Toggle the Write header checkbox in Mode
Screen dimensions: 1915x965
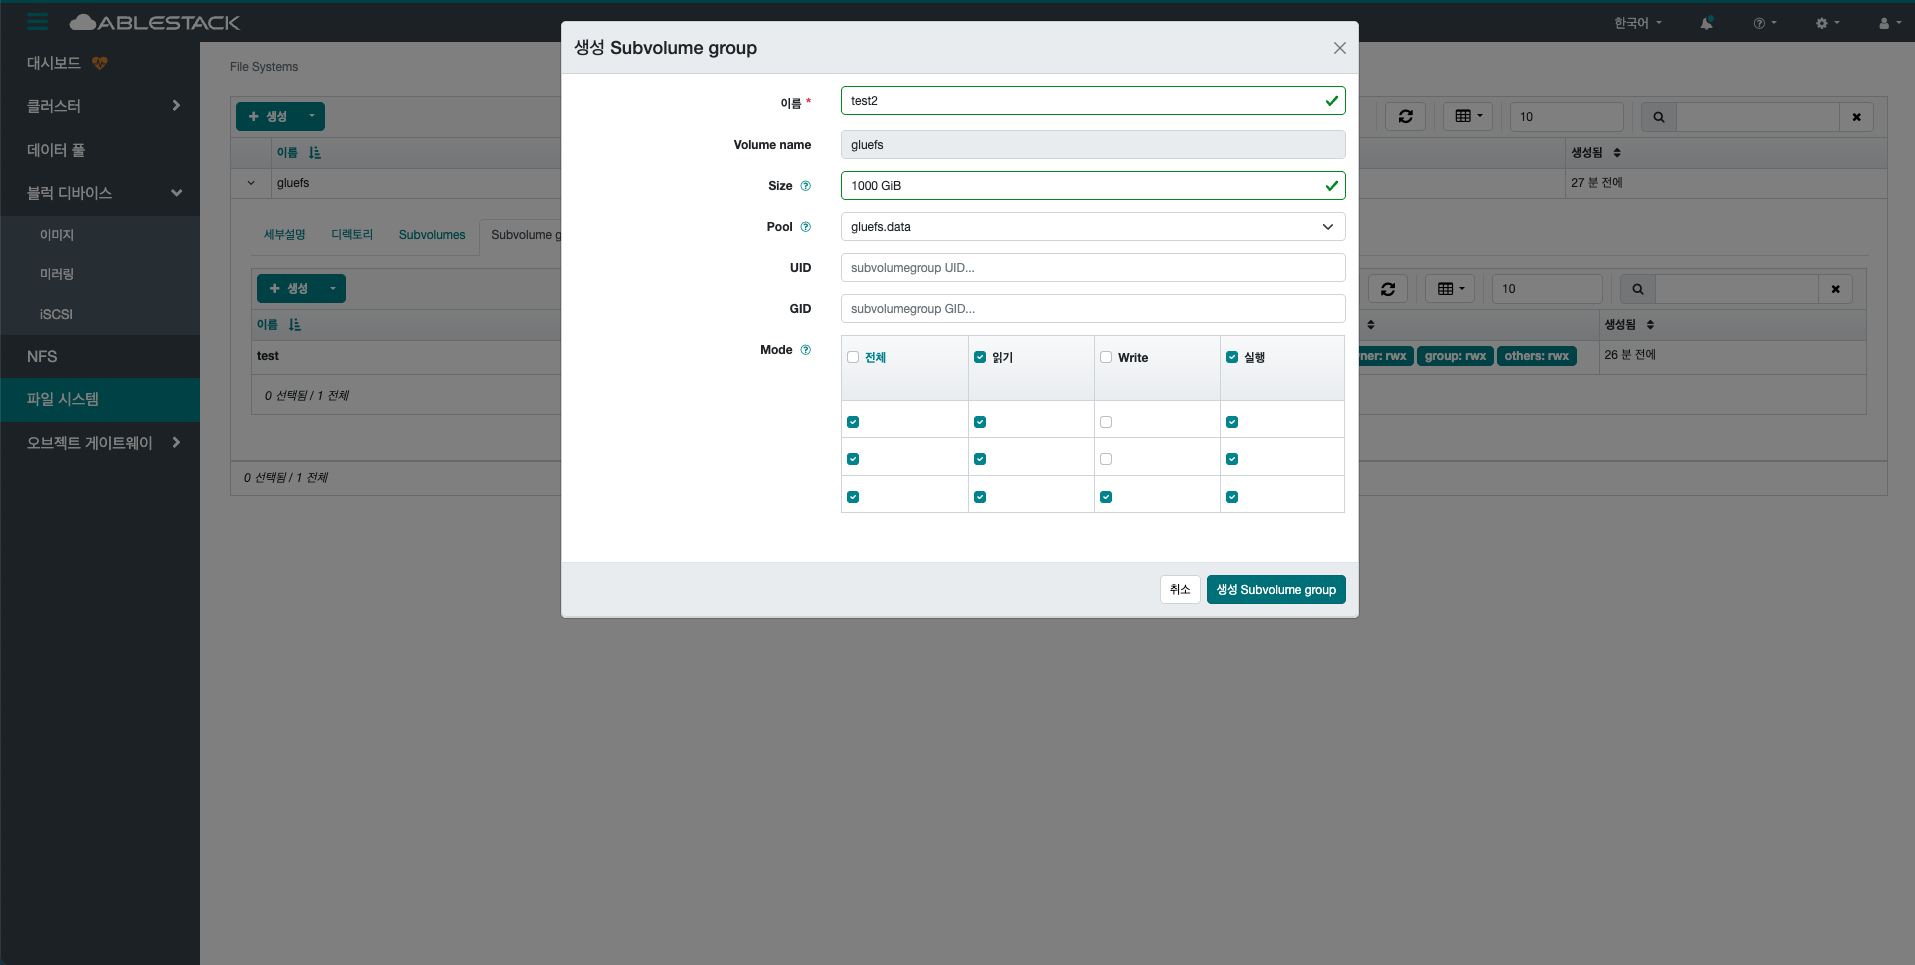1106,357
